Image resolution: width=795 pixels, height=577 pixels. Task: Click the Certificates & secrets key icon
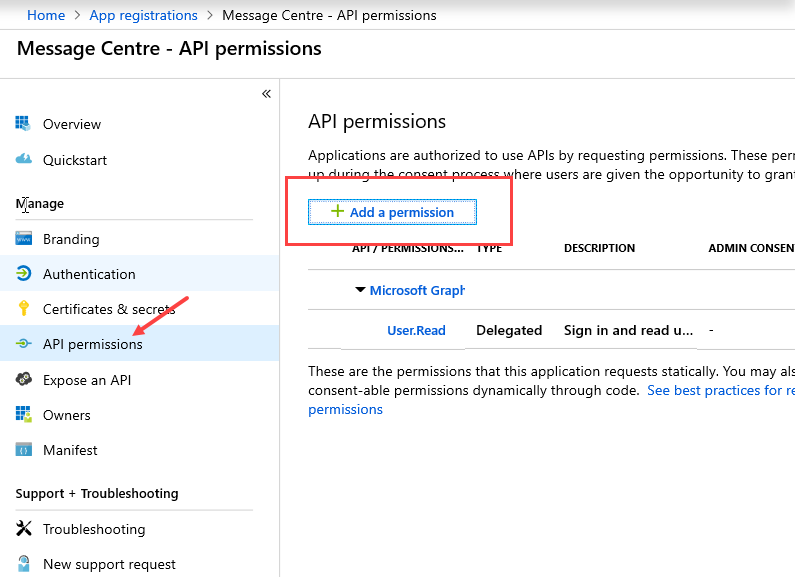[23, 308]
